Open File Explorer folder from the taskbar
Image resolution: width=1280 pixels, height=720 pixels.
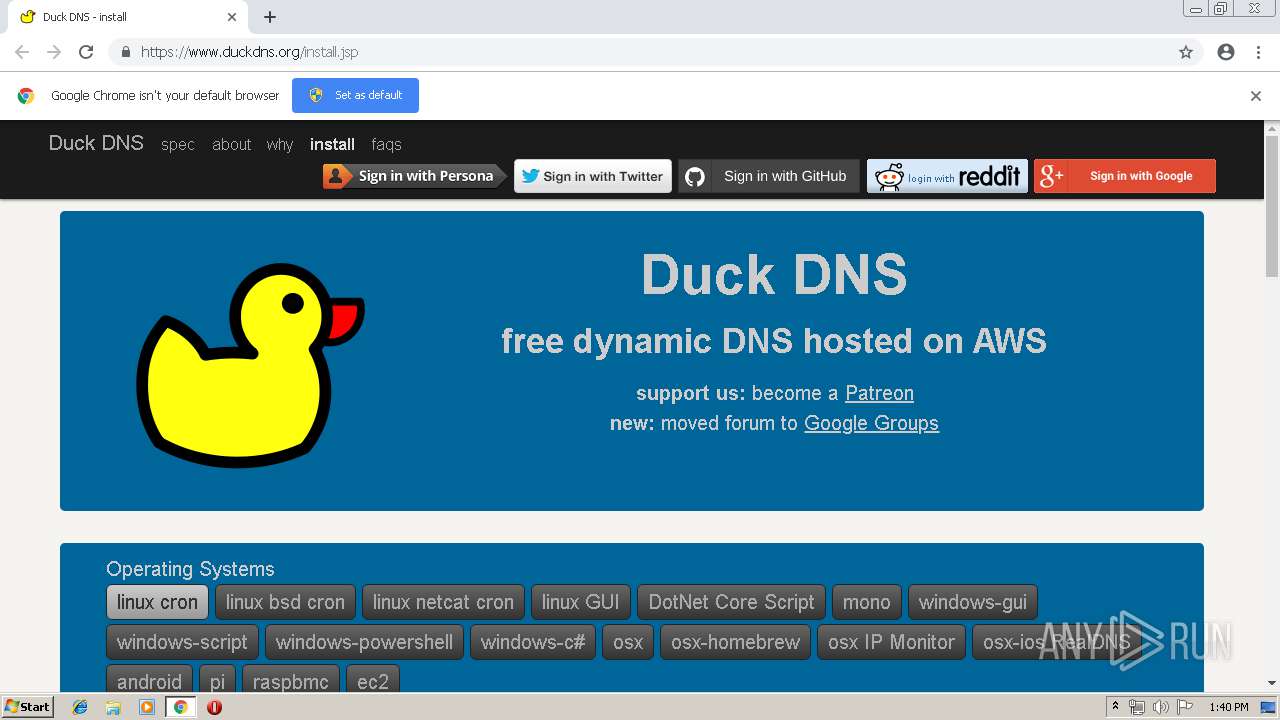pyautogui.click(x=113, y=707)
